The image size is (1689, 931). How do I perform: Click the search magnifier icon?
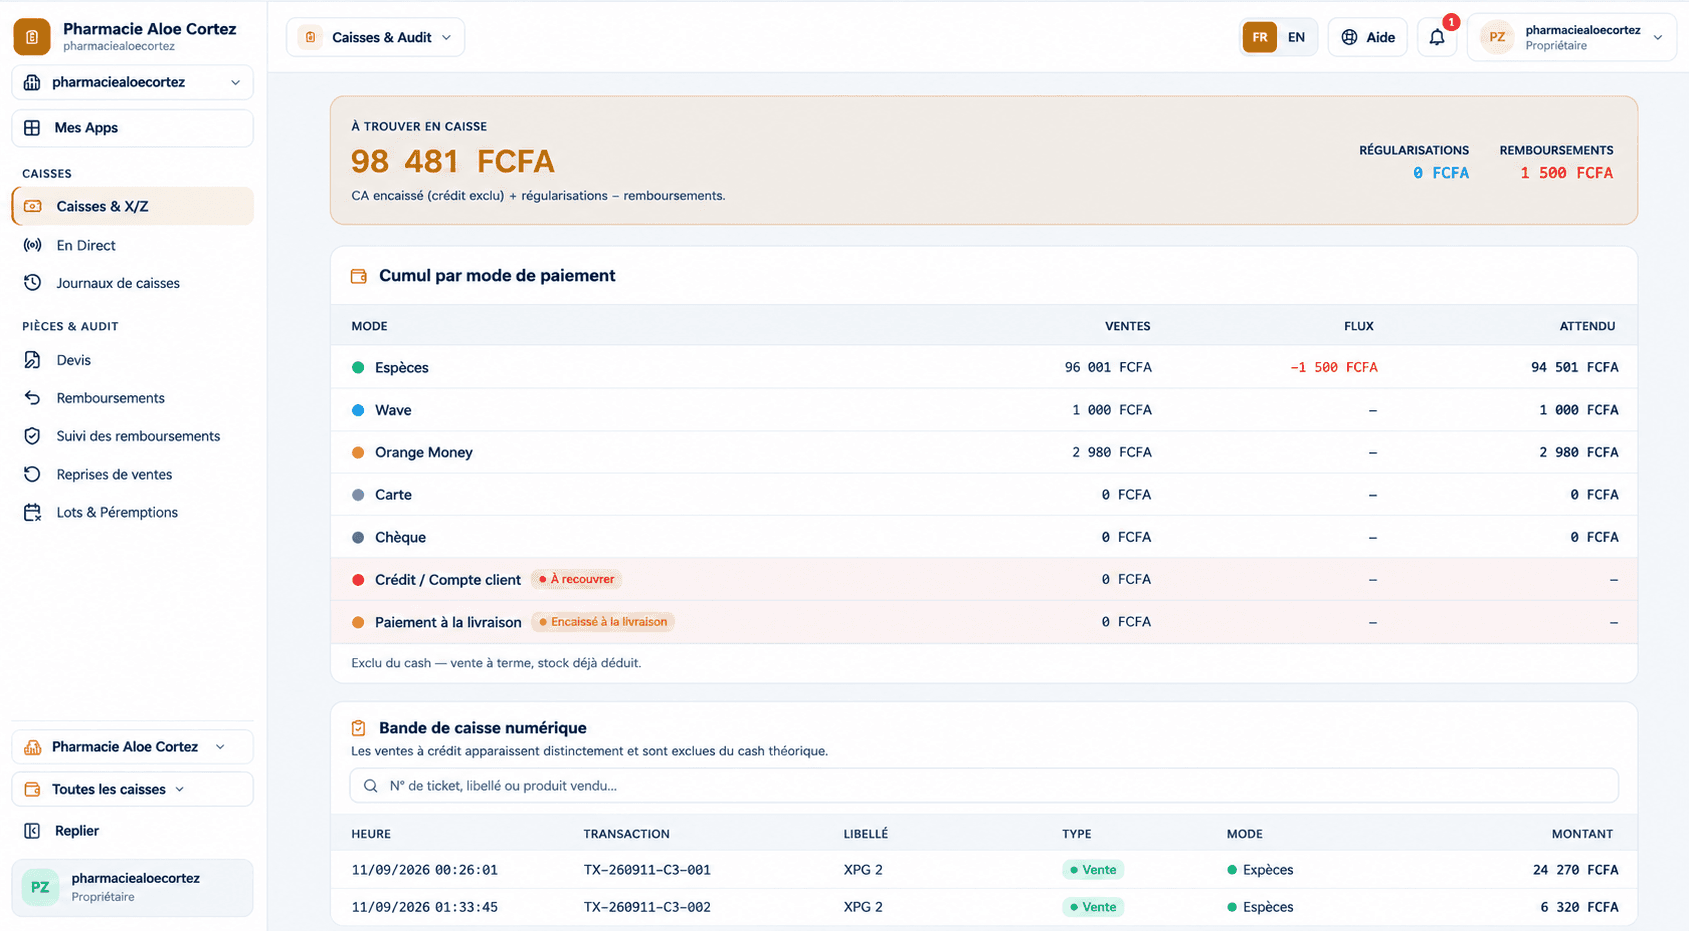coord(371,786)
